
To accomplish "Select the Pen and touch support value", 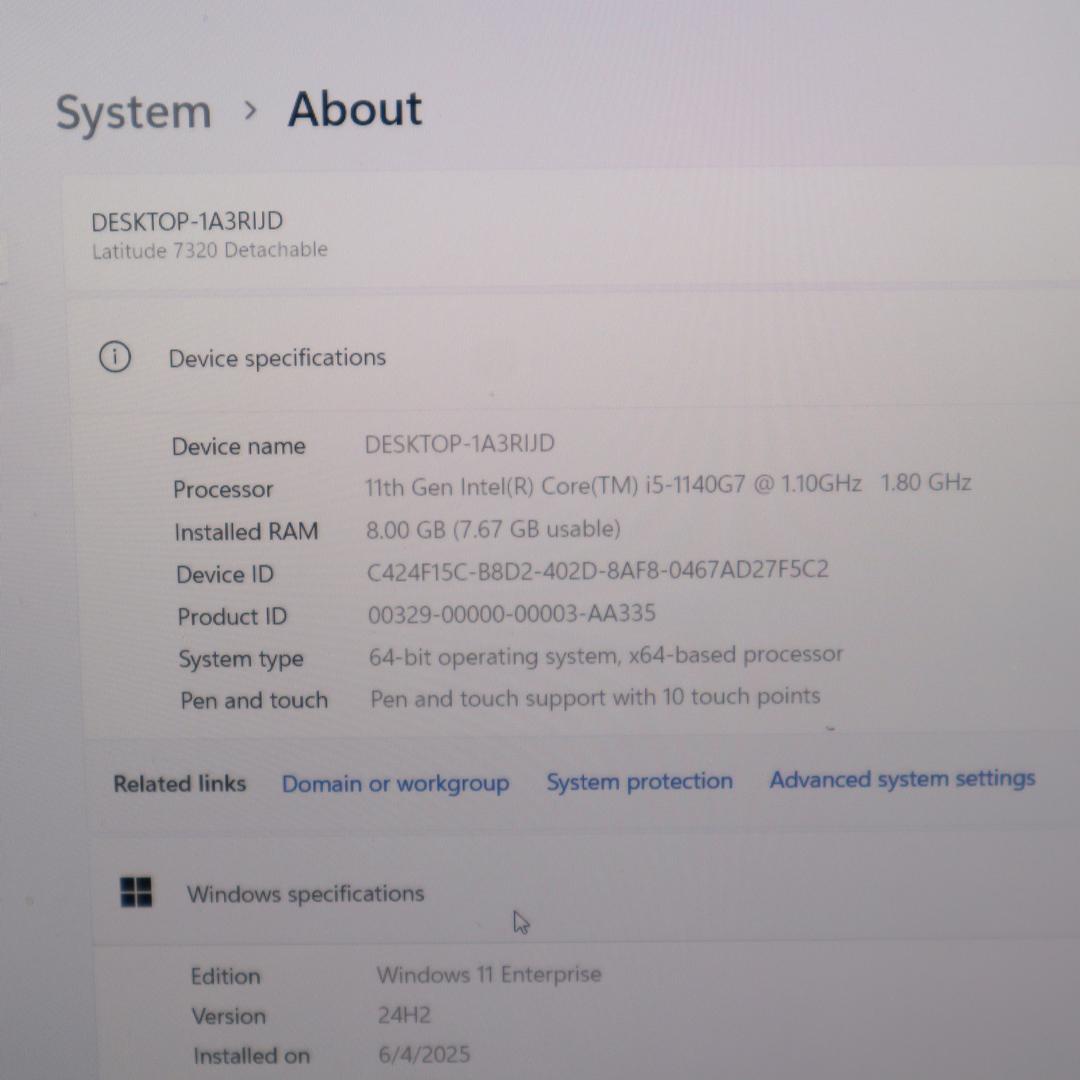I will [595, 698].
